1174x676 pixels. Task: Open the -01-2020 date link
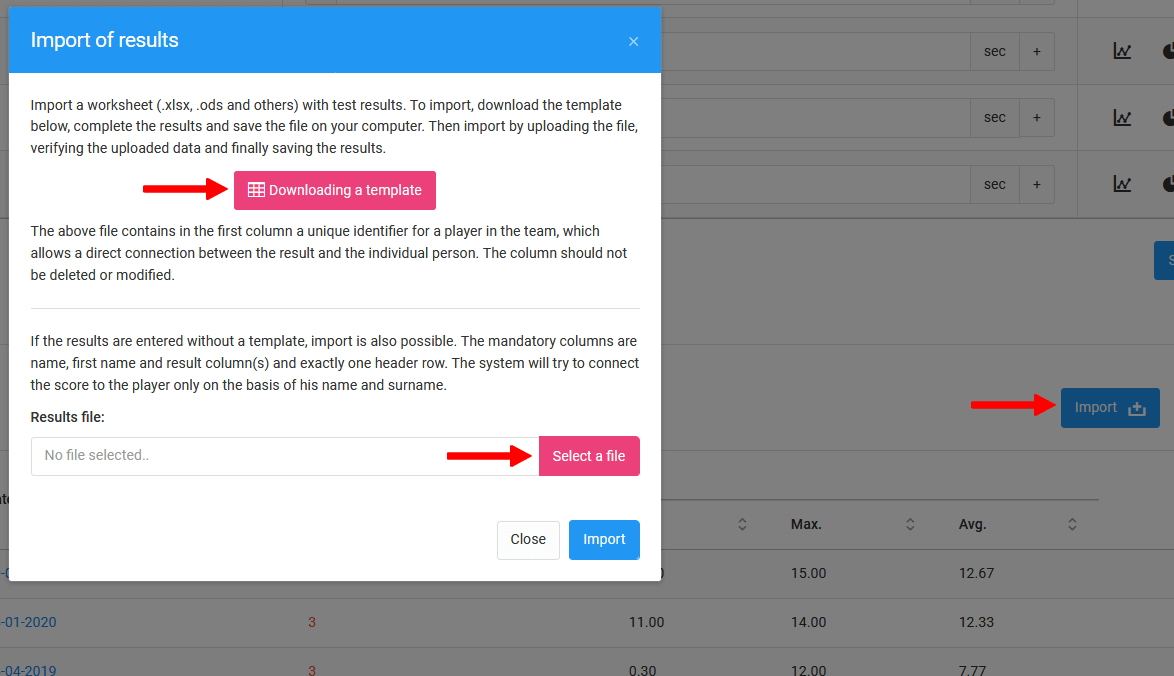(x=28, y=622)
